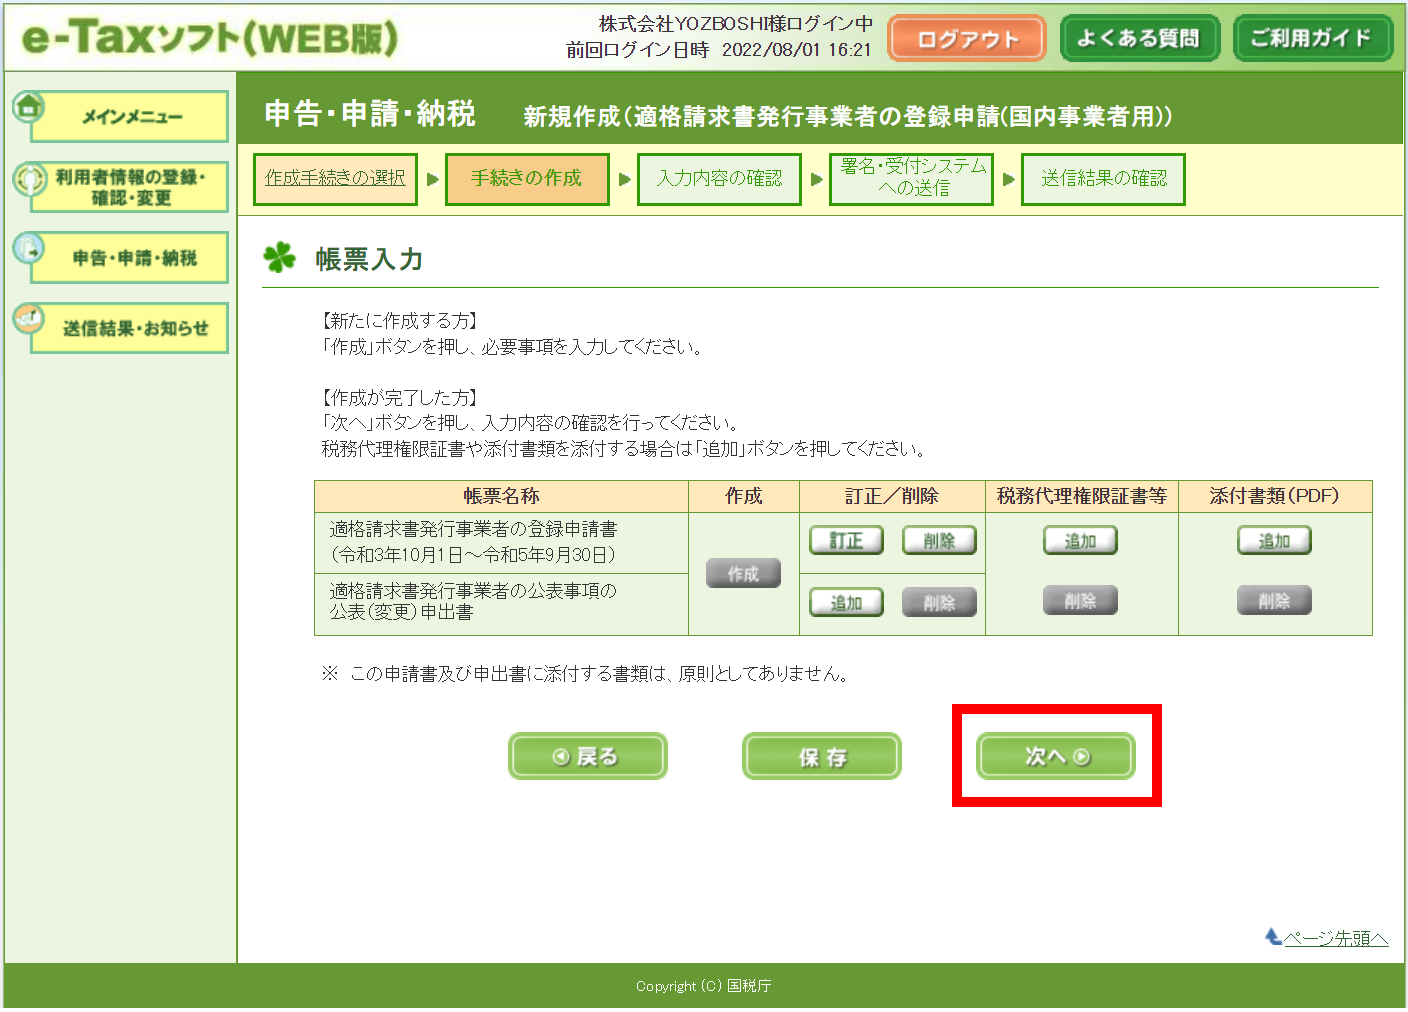Click the house icon beside メインメニュー

(x=28, y=106)
